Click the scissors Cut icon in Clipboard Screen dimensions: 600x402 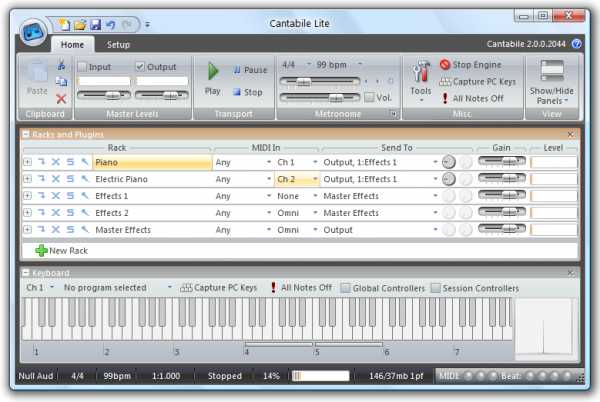pos(61,66)
